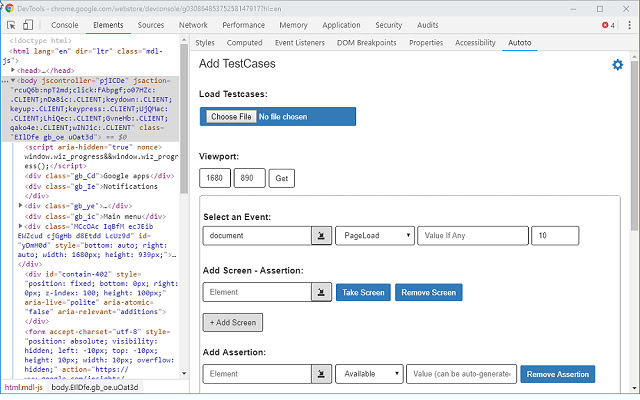Open the DevTools three-dot menu
640x400 pixels.
pos(629,25)
